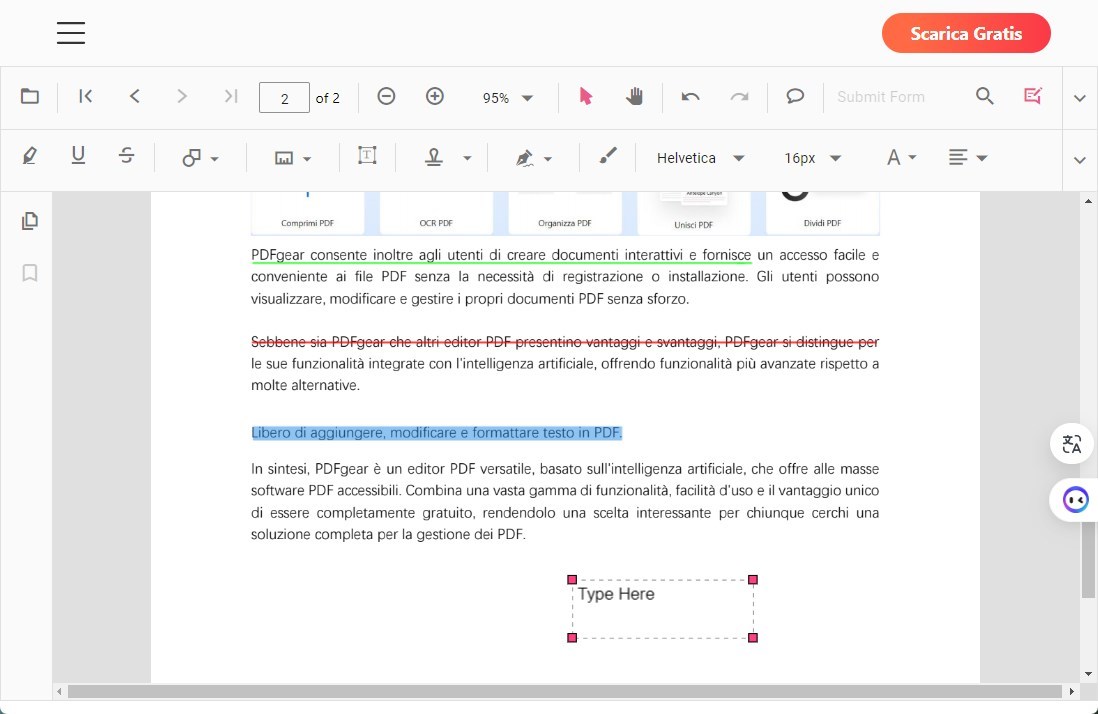This screenshot has height=714, width=1098.
Task: Open a PDF file from folder icon
Action: (x=29, y=95)
